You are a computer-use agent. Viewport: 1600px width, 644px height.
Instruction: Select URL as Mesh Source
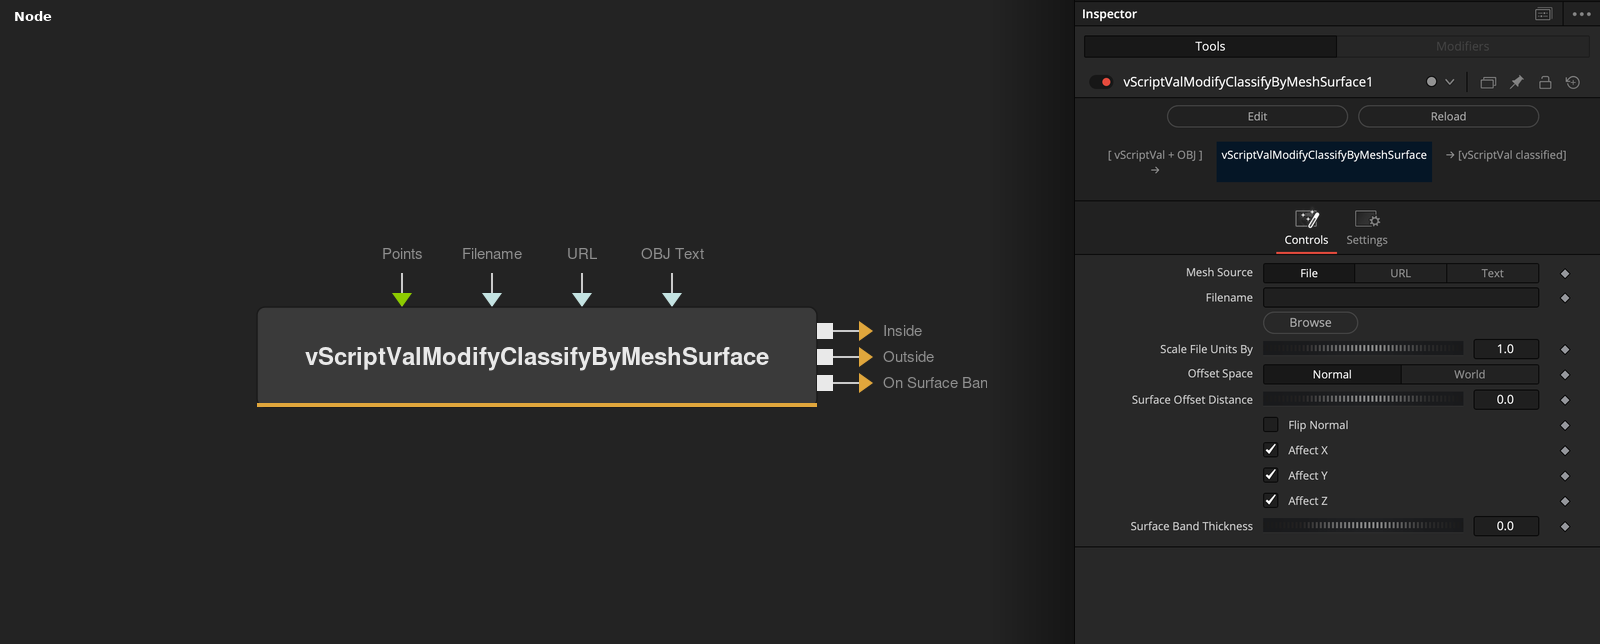pyautogui.click(x=1400, y=273)
